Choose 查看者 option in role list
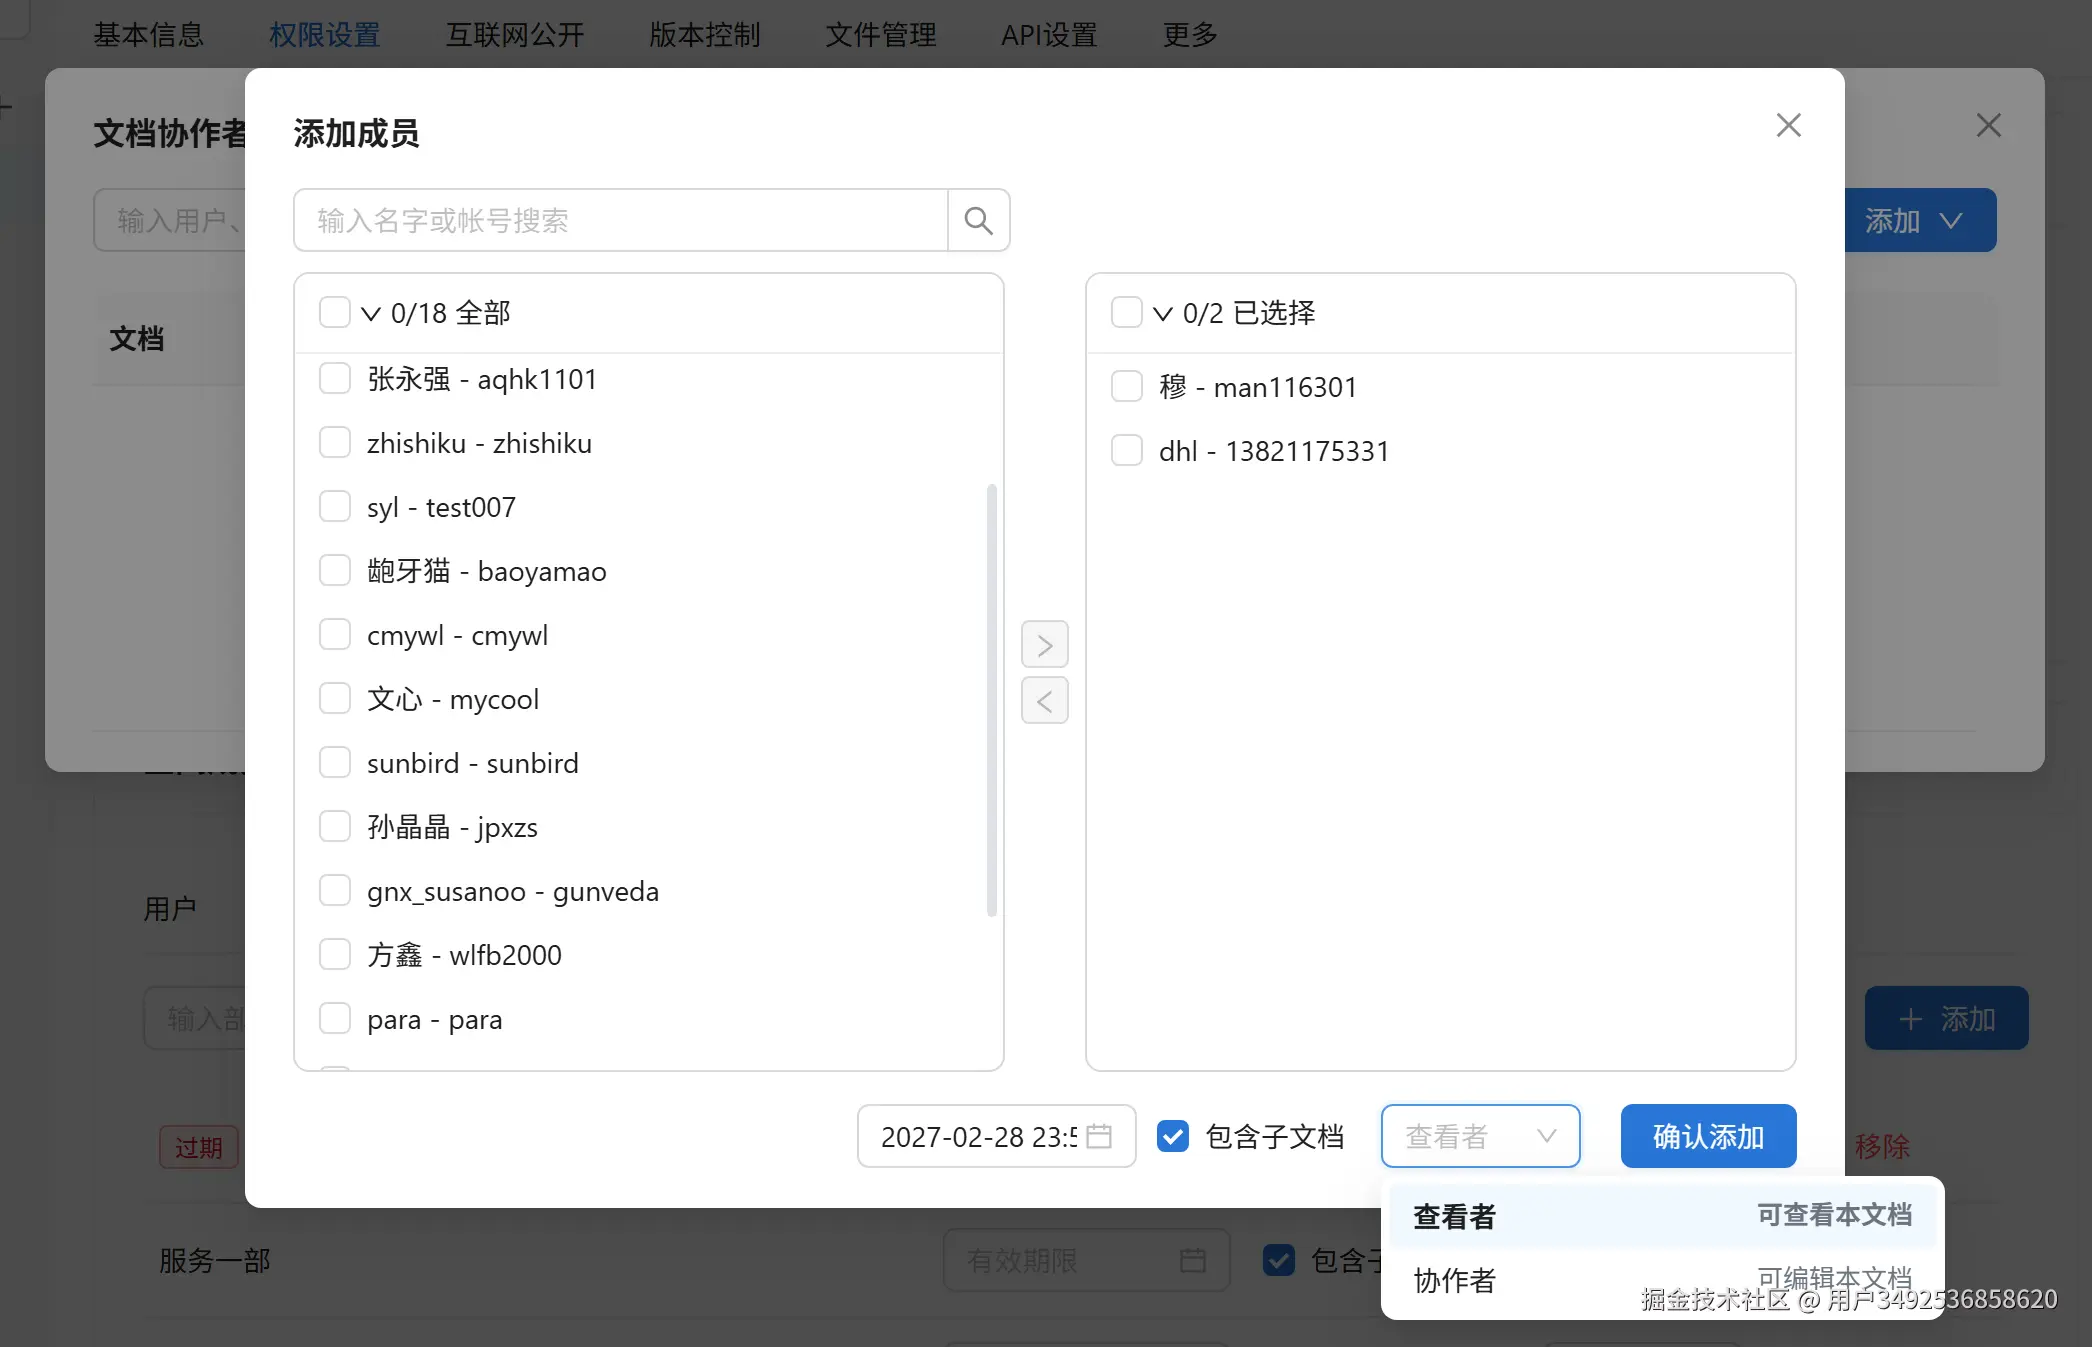Screen dimensions: 2092x1347 click(x=1455, y=1216)
